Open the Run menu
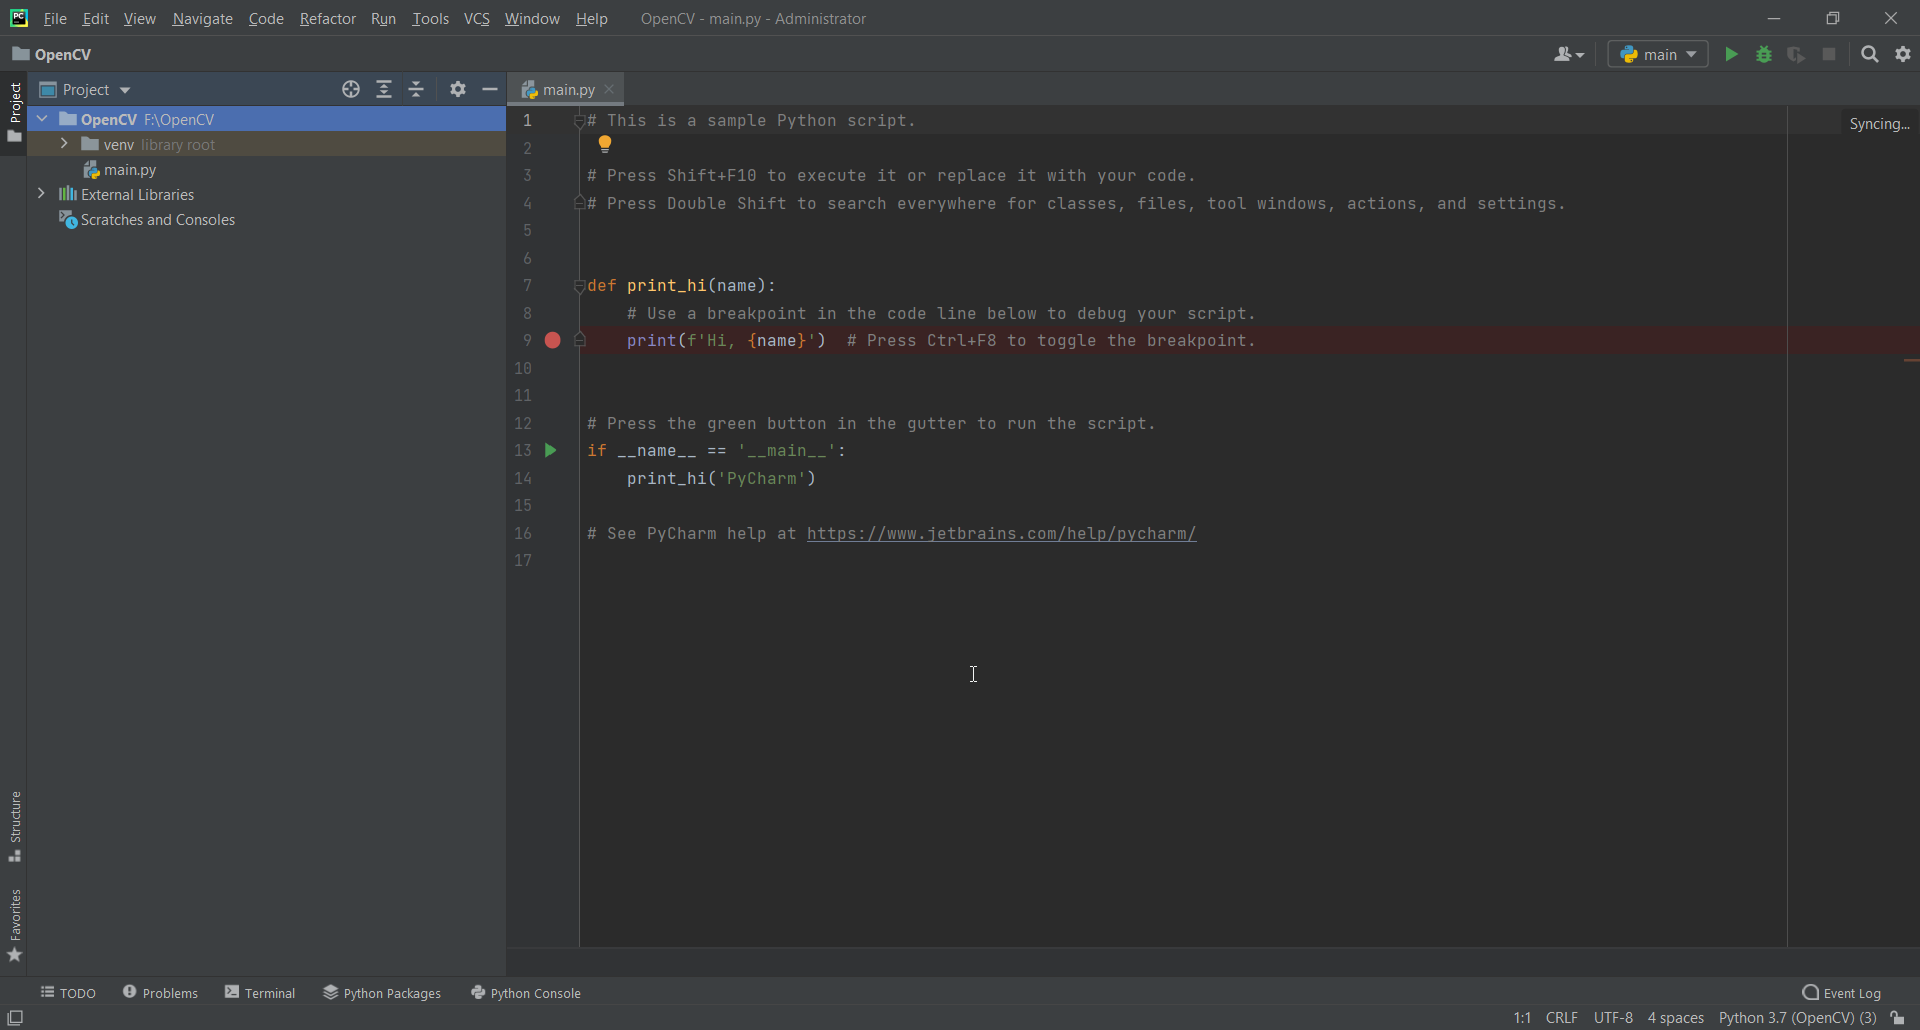The height and width of the screenshot is (1030, 1920). pos(383,19)
